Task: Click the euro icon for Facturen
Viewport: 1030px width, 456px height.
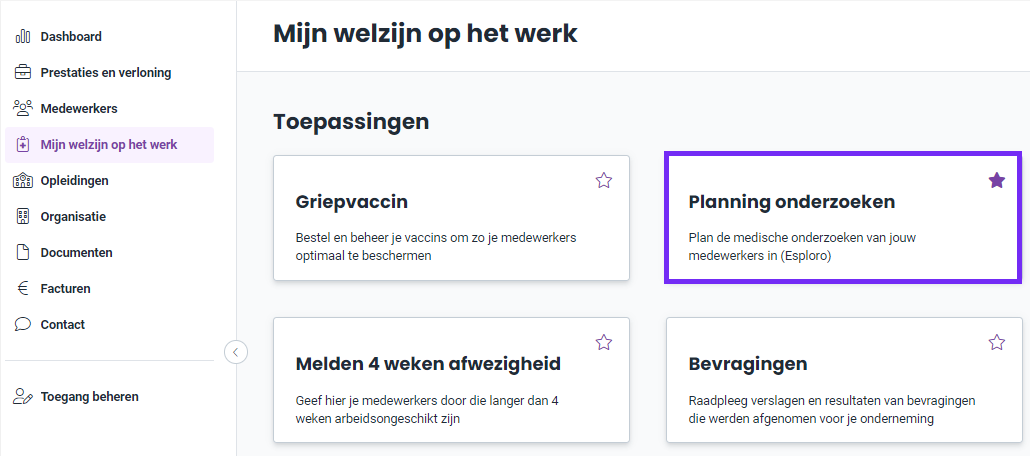Action: 23,288
